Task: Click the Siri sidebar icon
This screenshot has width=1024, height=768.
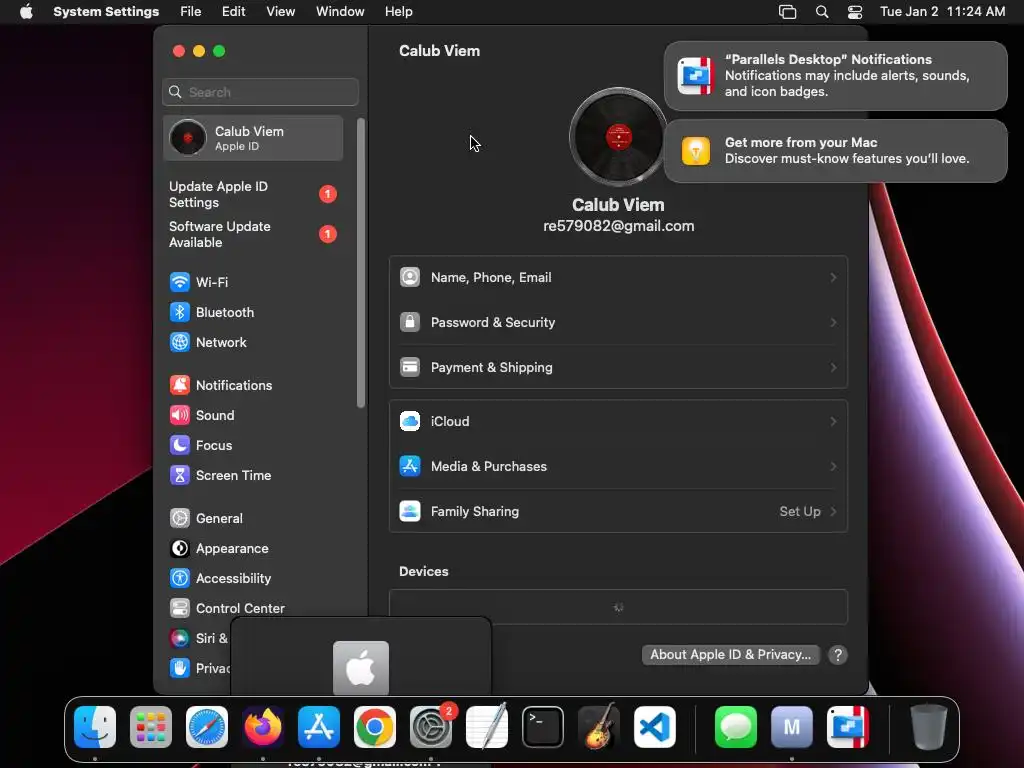Action: pyautogui.click(x=180, y=638)
